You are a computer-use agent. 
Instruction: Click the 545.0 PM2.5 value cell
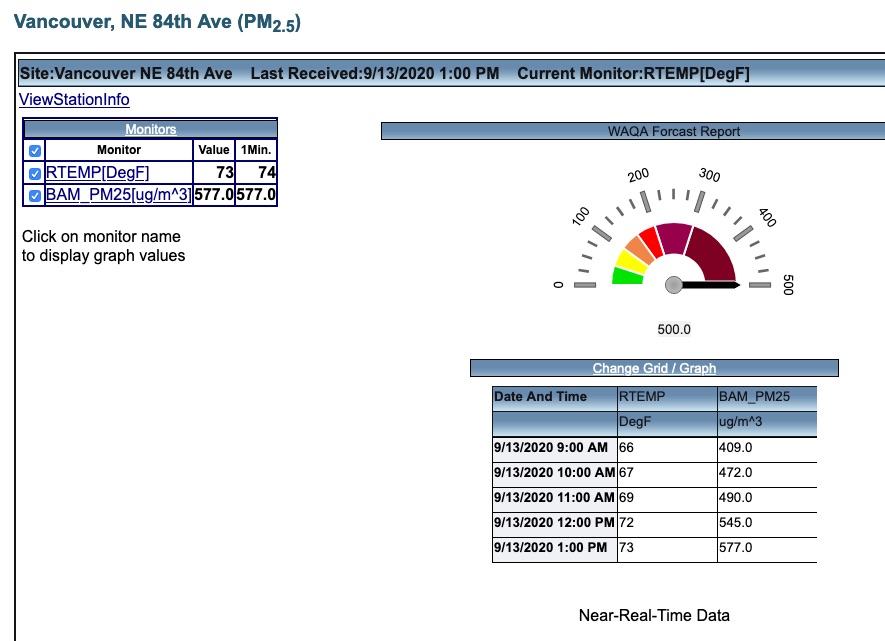coord(767,524)
